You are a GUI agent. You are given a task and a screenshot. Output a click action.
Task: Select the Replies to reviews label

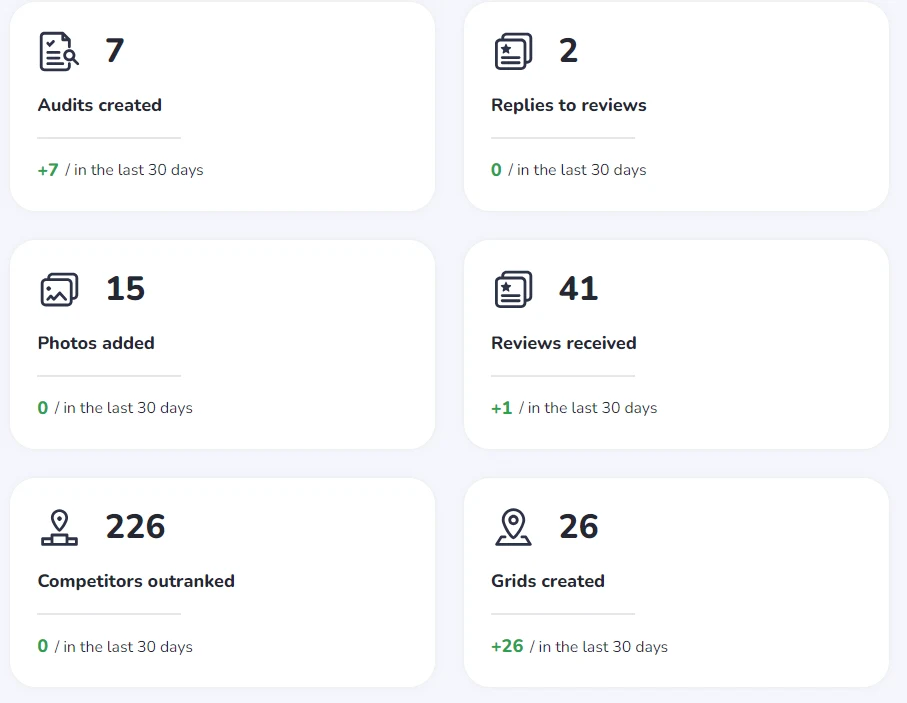coord(569,105)
